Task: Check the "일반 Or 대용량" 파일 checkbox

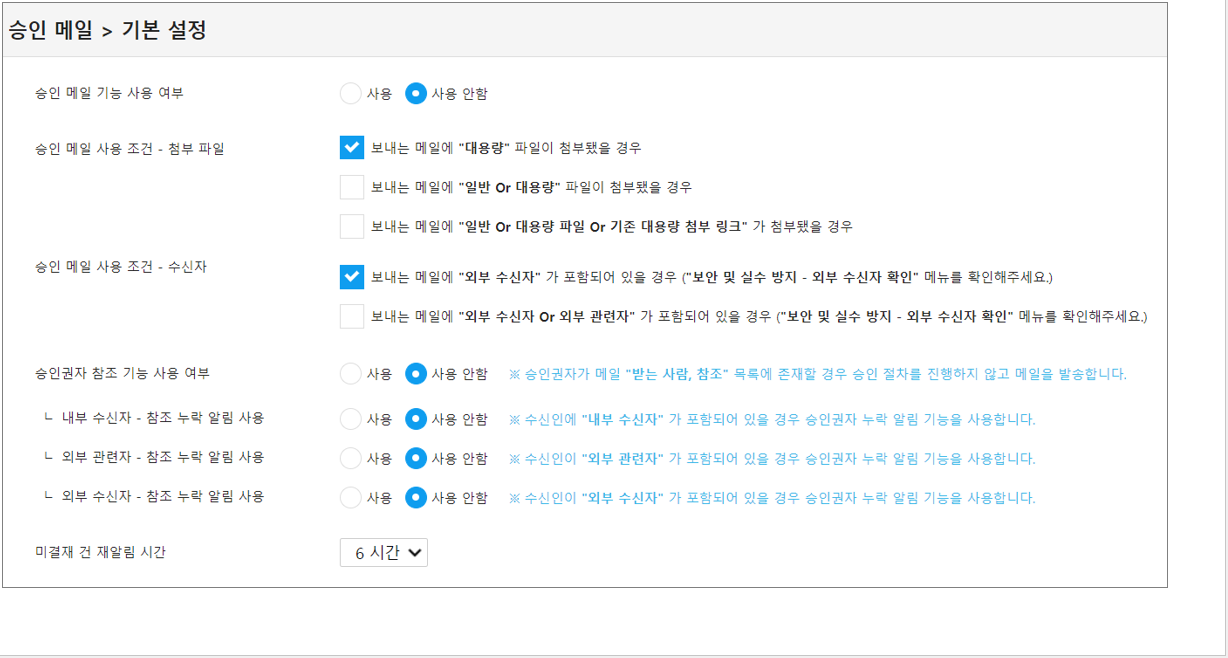Action: coord(352,187)
